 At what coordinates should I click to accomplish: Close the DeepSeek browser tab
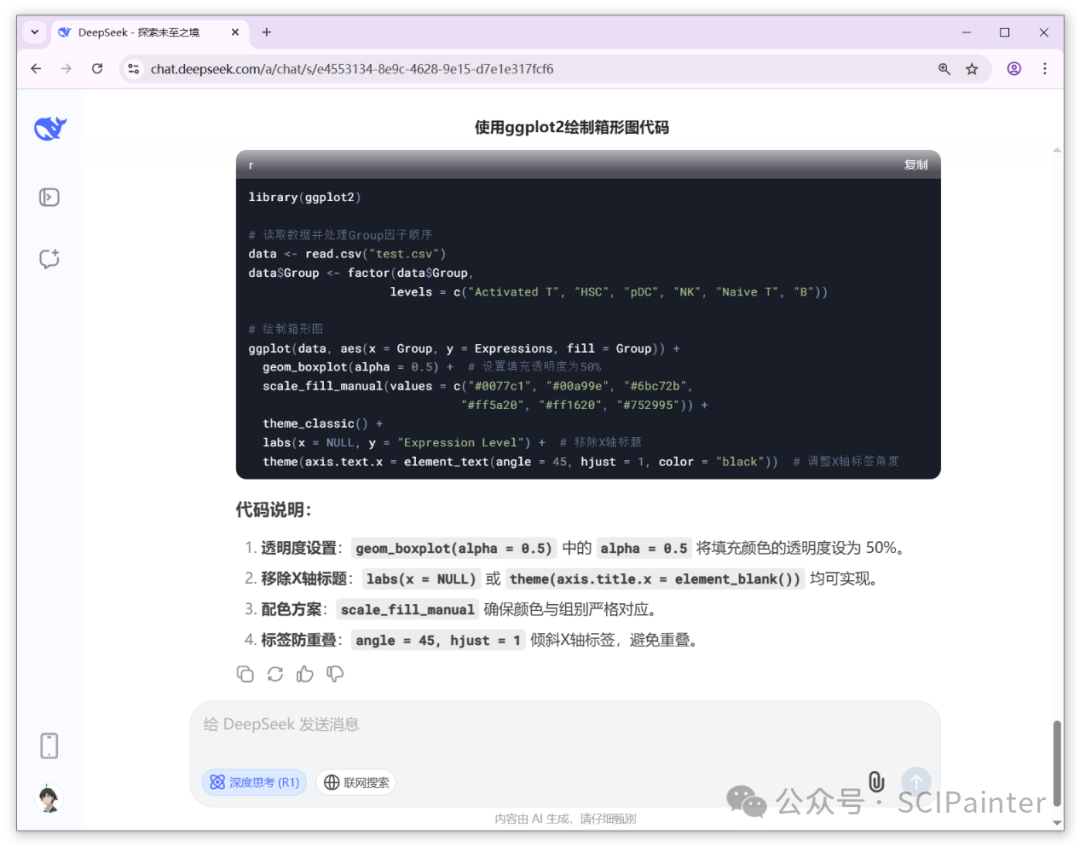235,32
